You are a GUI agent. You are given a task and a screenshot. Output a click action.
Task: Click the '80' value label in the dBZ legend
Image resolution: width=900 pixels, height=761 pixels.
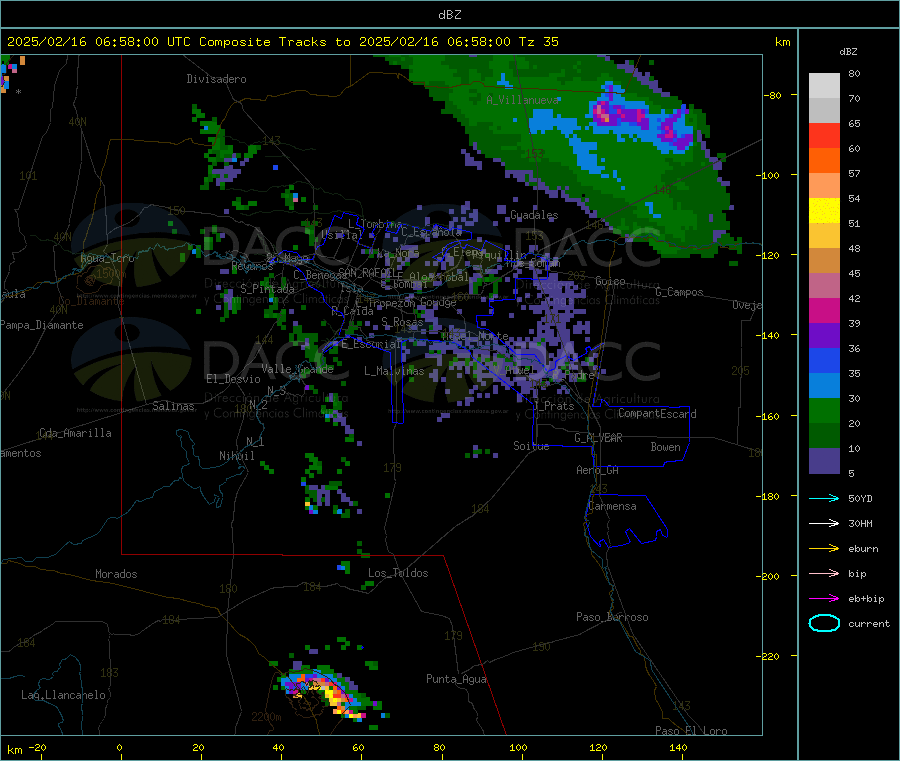tap(854, 73)
